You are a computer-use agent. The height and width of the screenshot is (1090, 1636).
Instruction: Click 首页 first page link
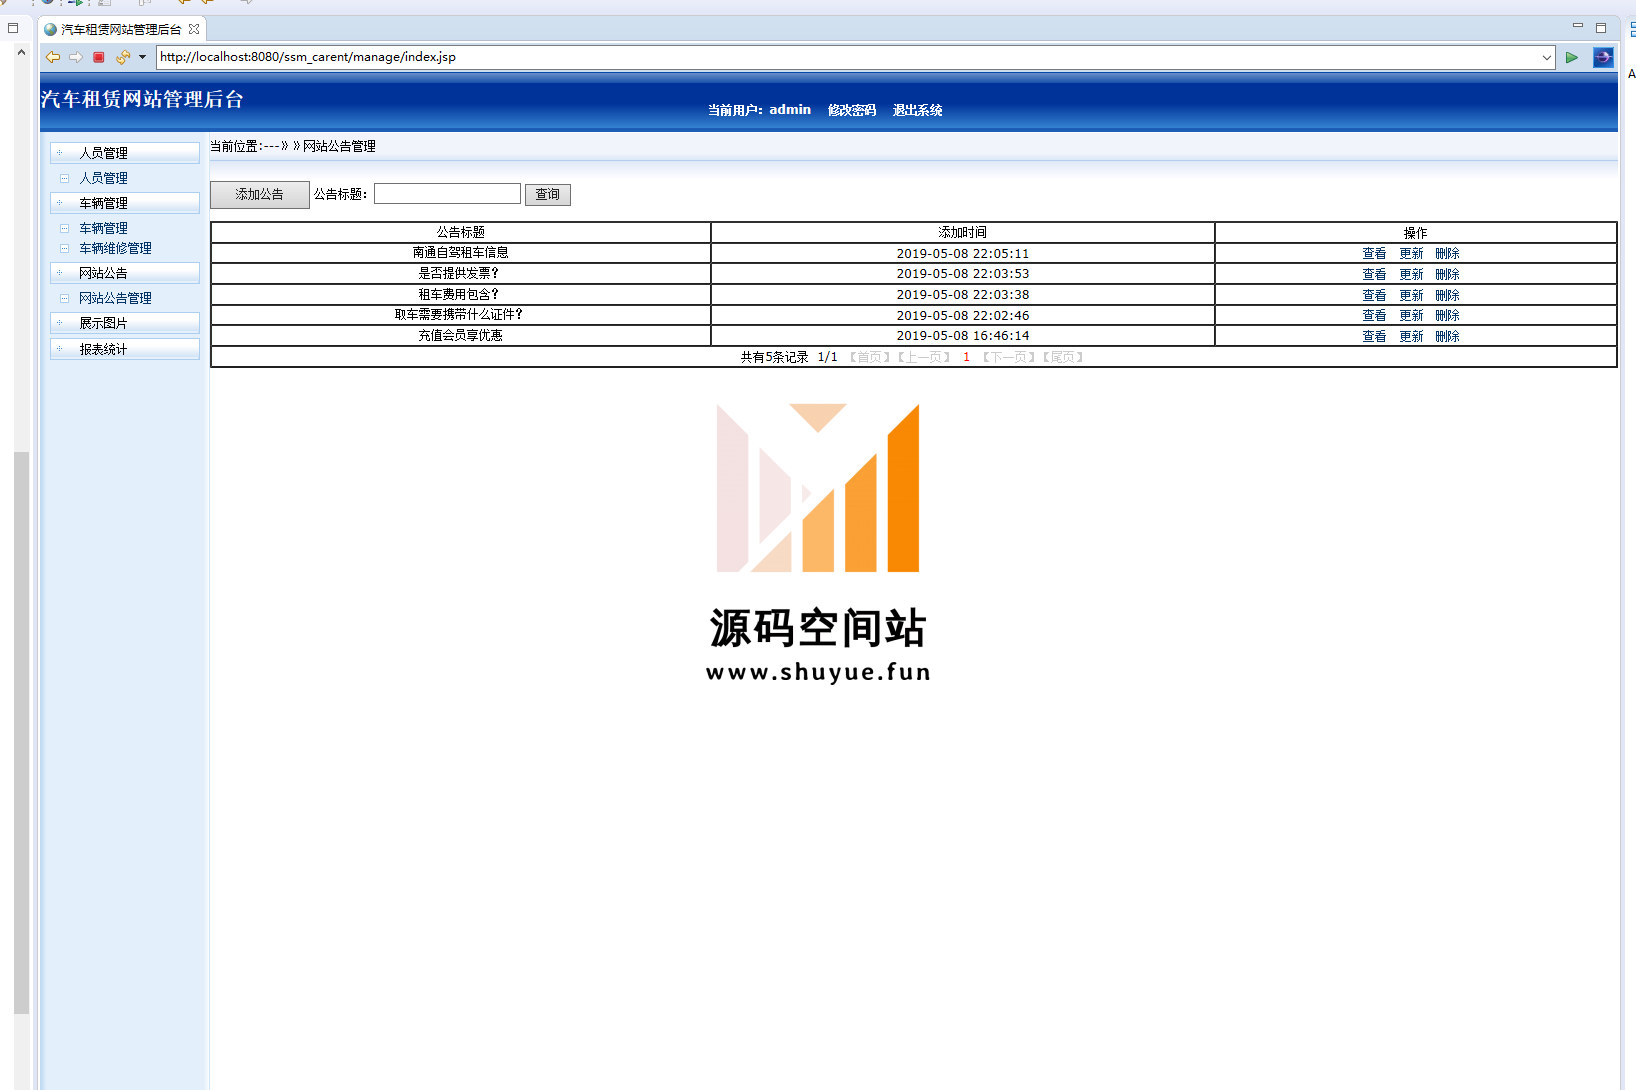tap(870, 357)
